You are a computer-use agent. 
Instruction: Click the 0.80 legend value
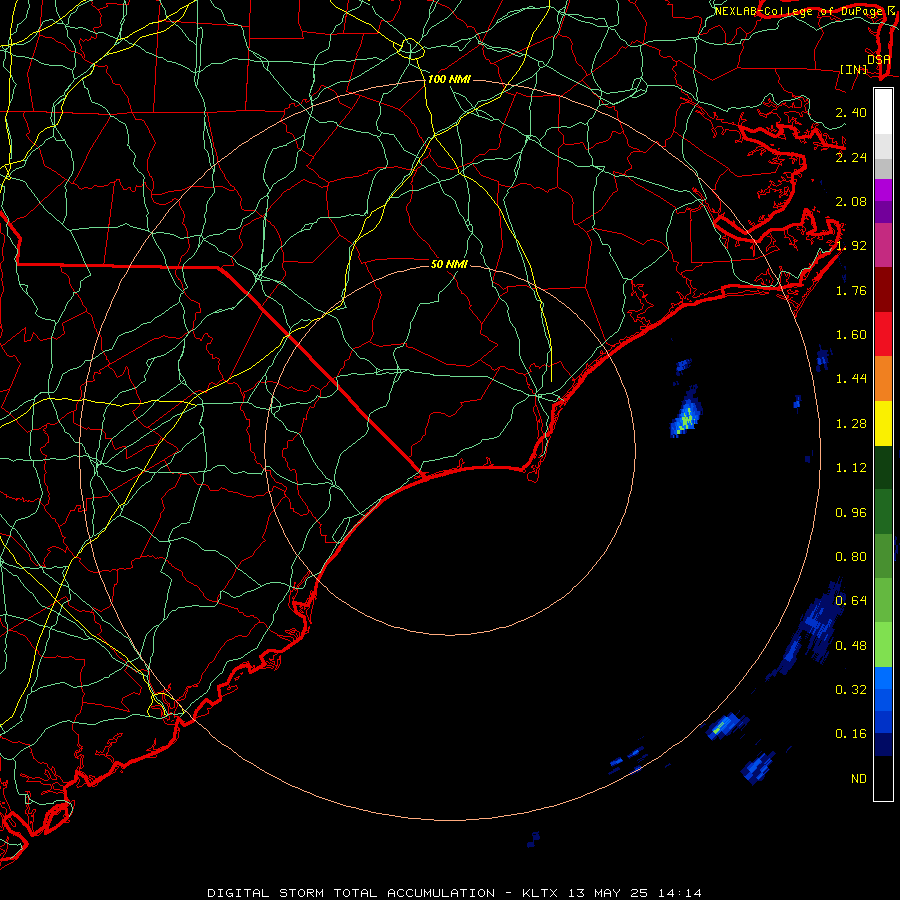851,557
